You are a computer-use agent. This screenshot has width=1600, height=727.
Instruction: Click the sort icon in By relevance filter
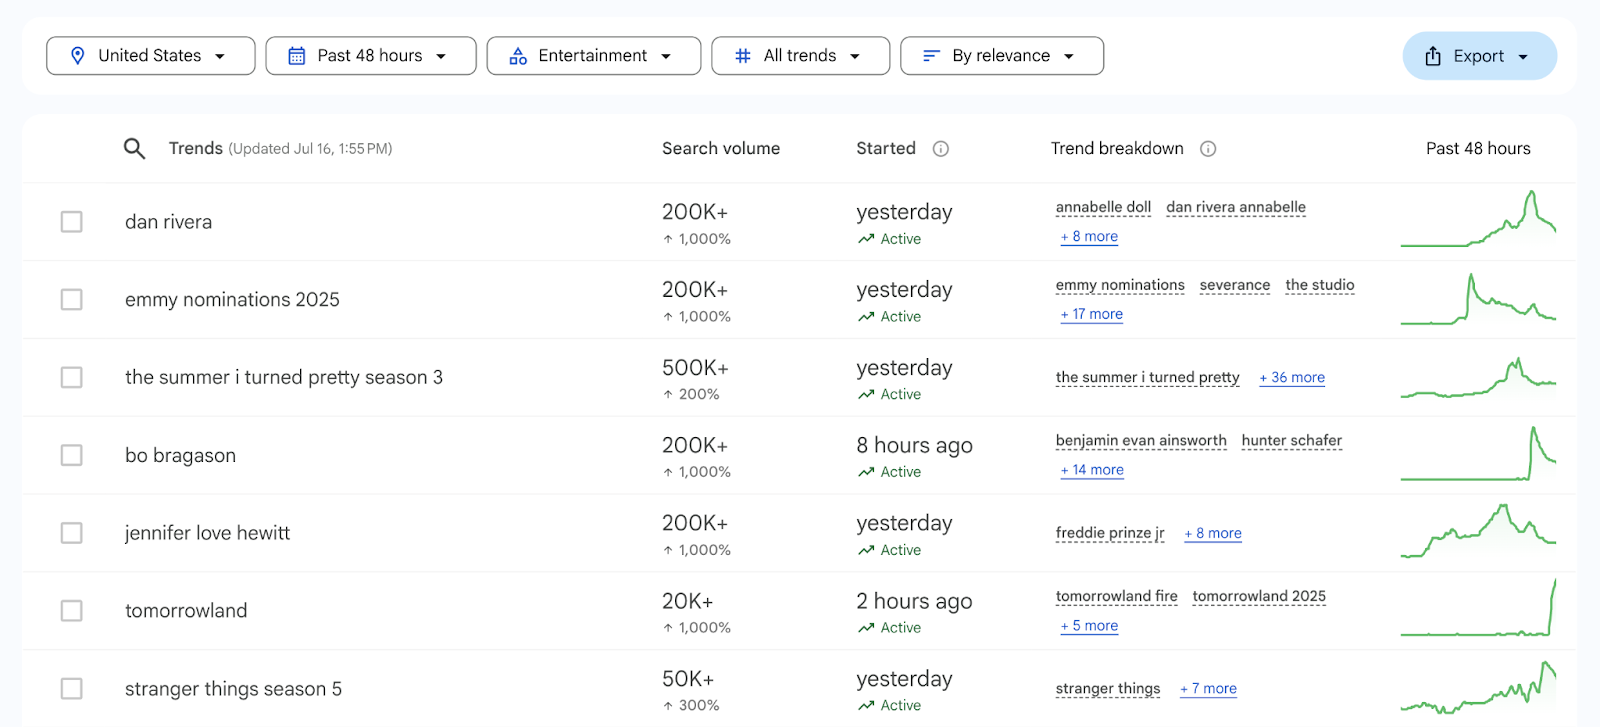pyautogui.click(x=931, y=56)
